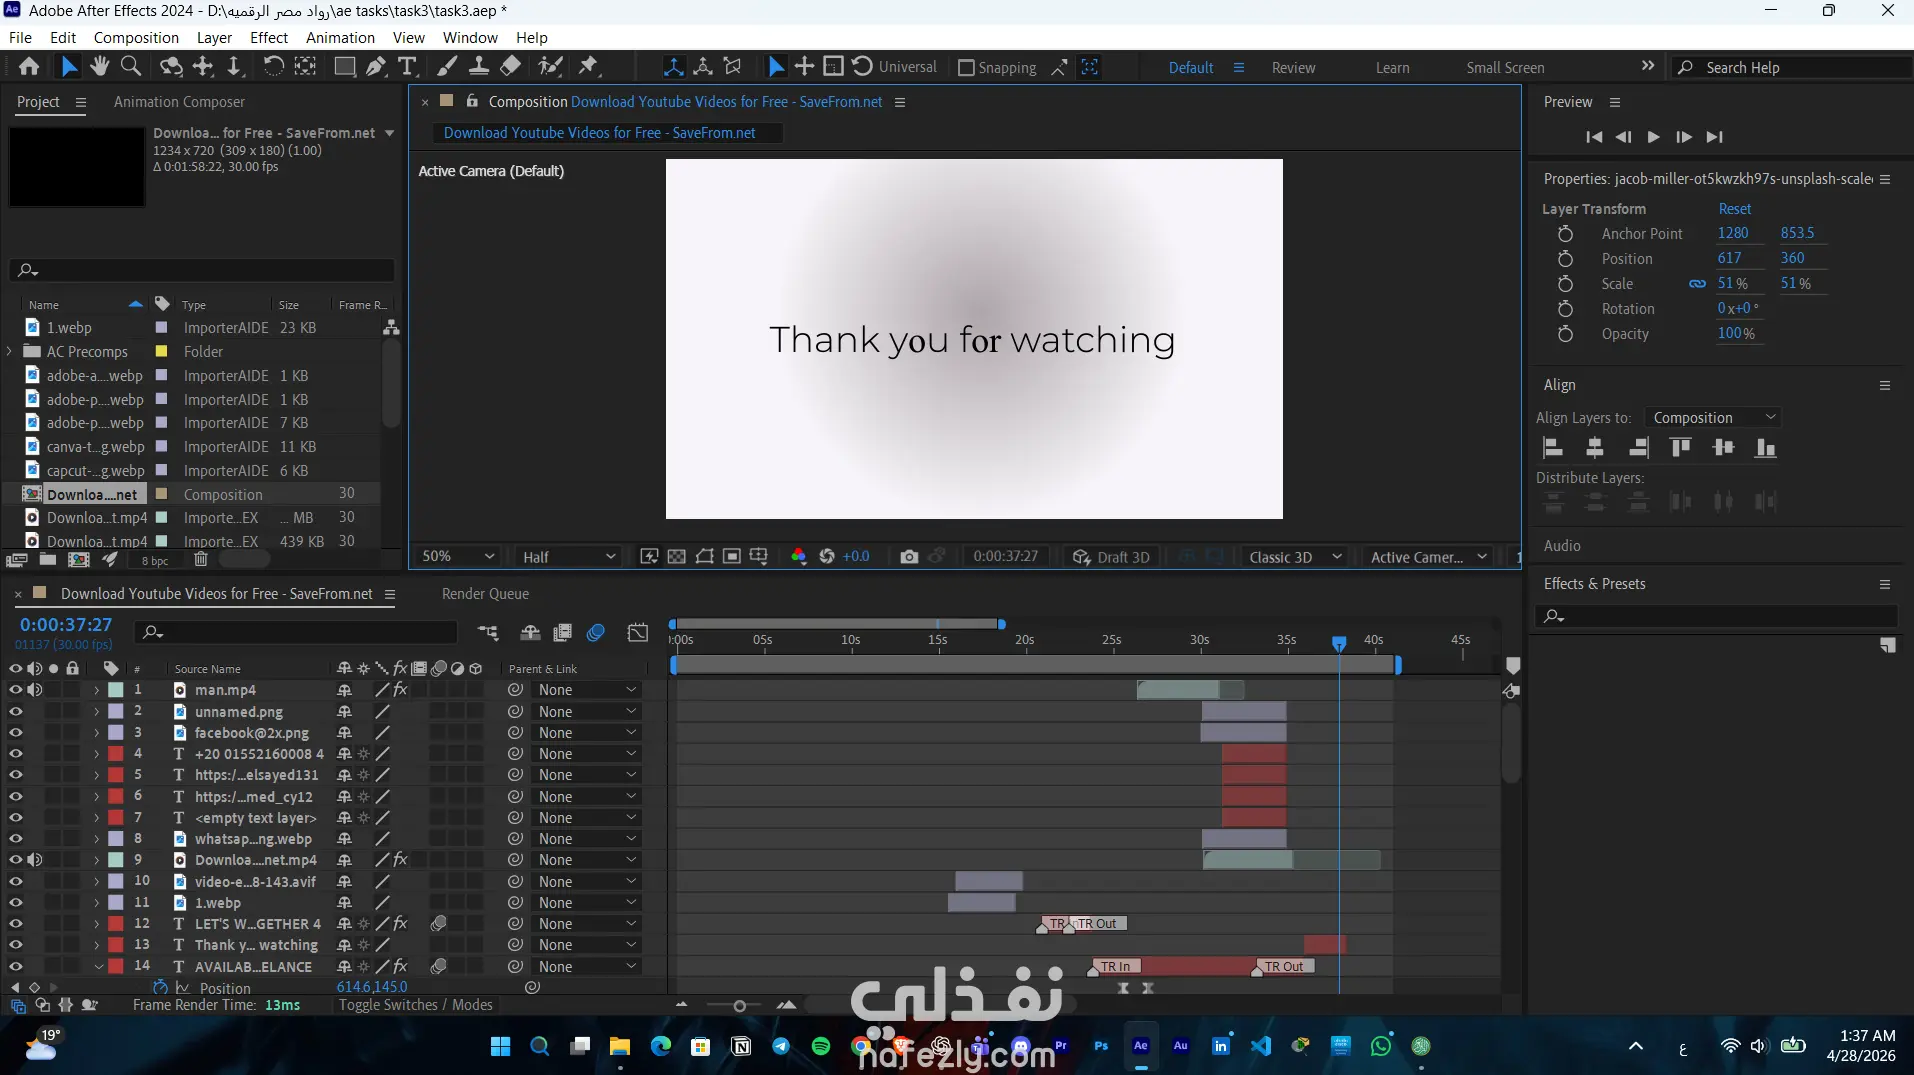Enable motion blur for timeline
This screenshot has width=1914, height=1075.
(x=596, y=632)
